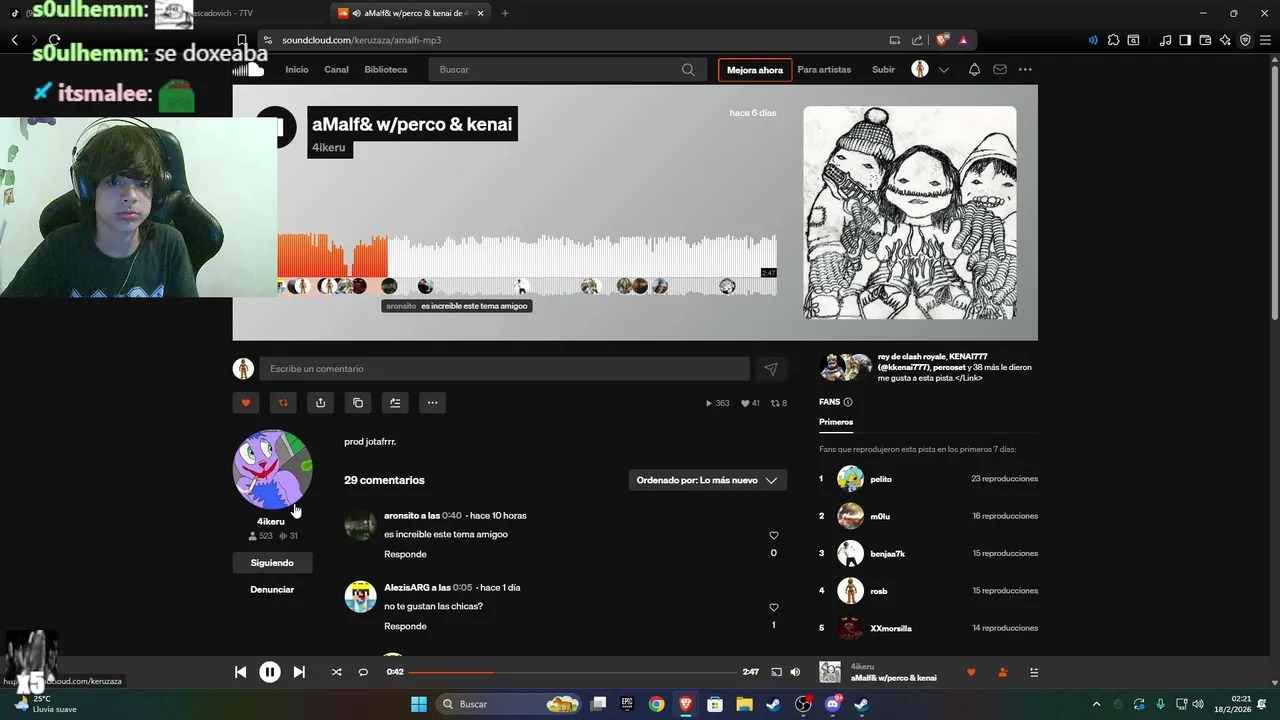Open Para artistas link
Viewport: 1280px width, 720px height.
(x=824, y=70)
